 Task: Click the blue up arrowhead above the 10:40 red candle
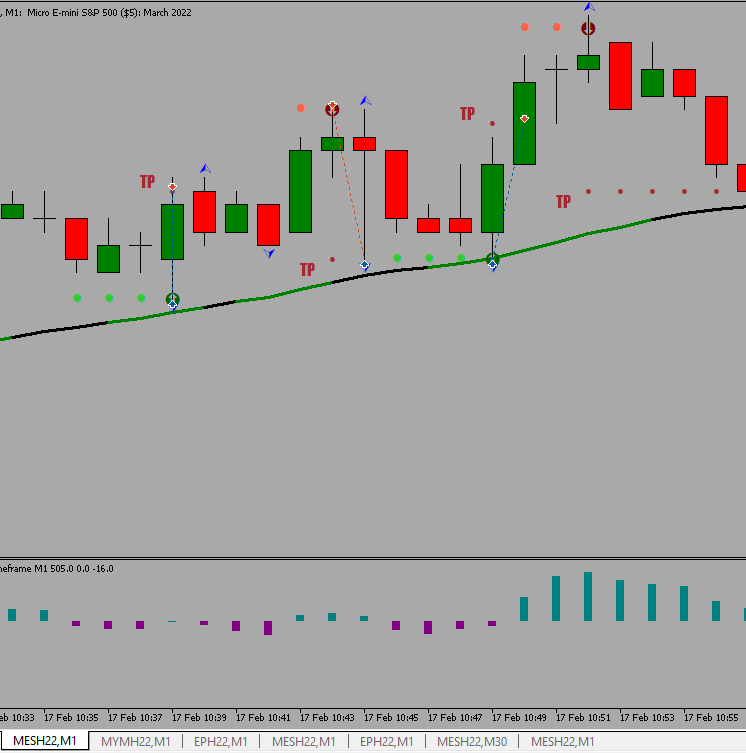[205, 169]
